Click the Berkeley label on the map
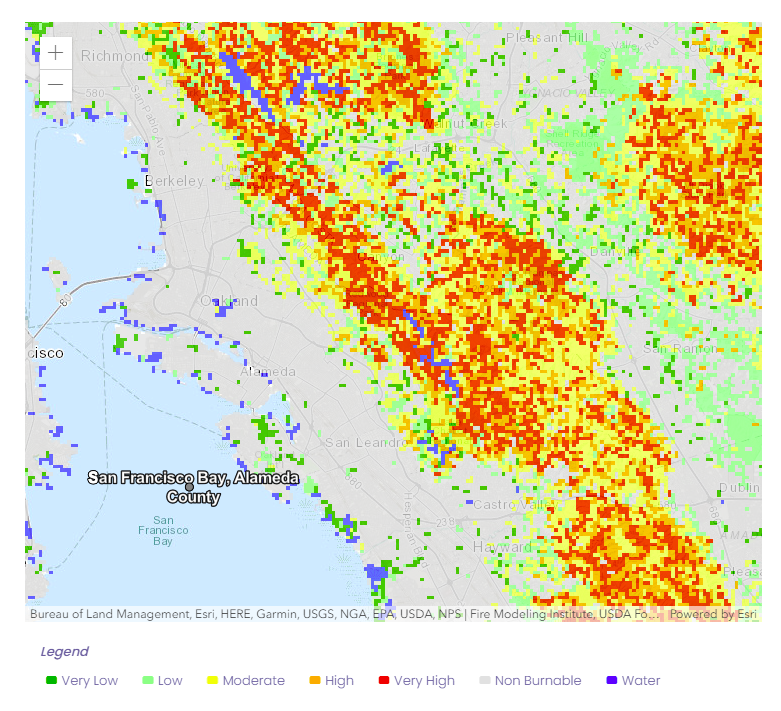Viewport: 781px width, 711px height. click(174, 181)
